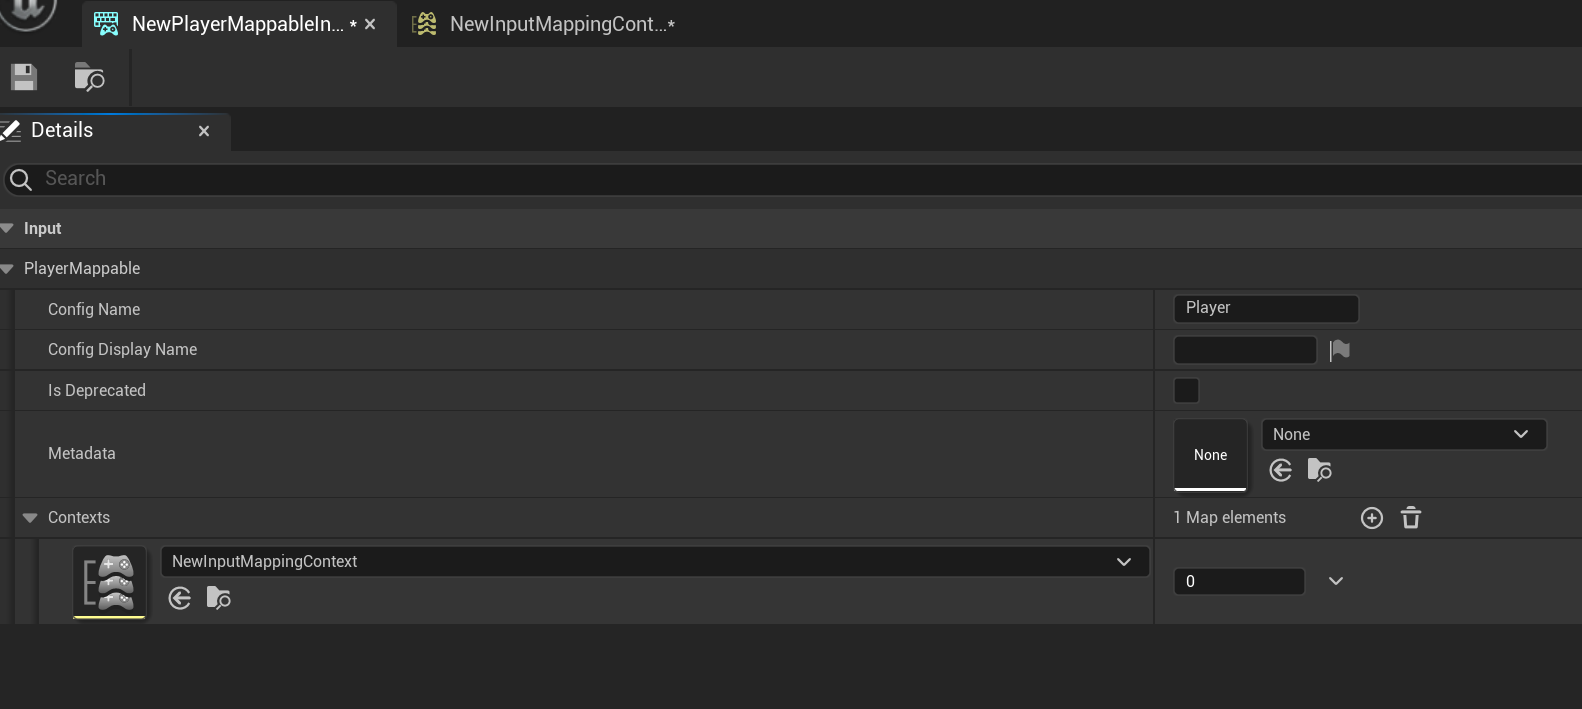This screenshot has width=1582, height=709.
Task: Collapse the Contexts map section
Action: point(30,518)
